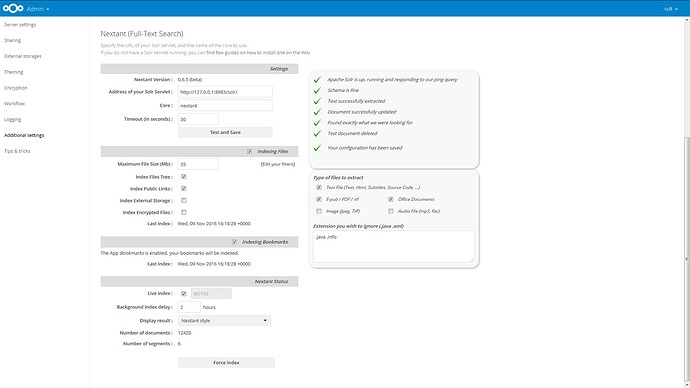Click the Nextcloud logo icon
Viewport: 690px width, 388px height.
pos(13,8)
